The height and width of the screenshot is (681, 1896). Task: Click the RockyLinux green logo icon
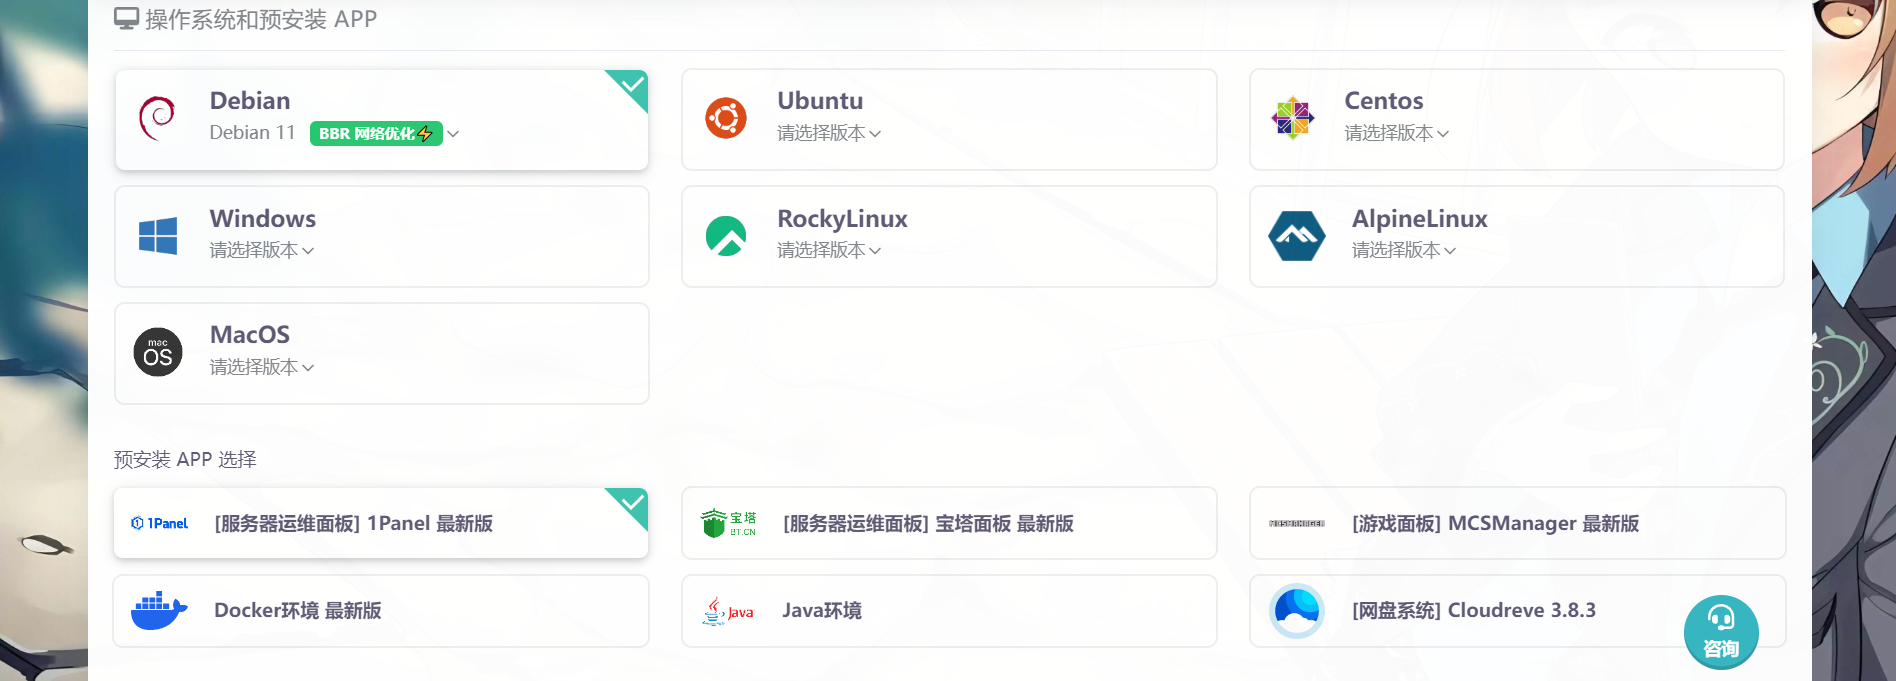pos(726,236)
